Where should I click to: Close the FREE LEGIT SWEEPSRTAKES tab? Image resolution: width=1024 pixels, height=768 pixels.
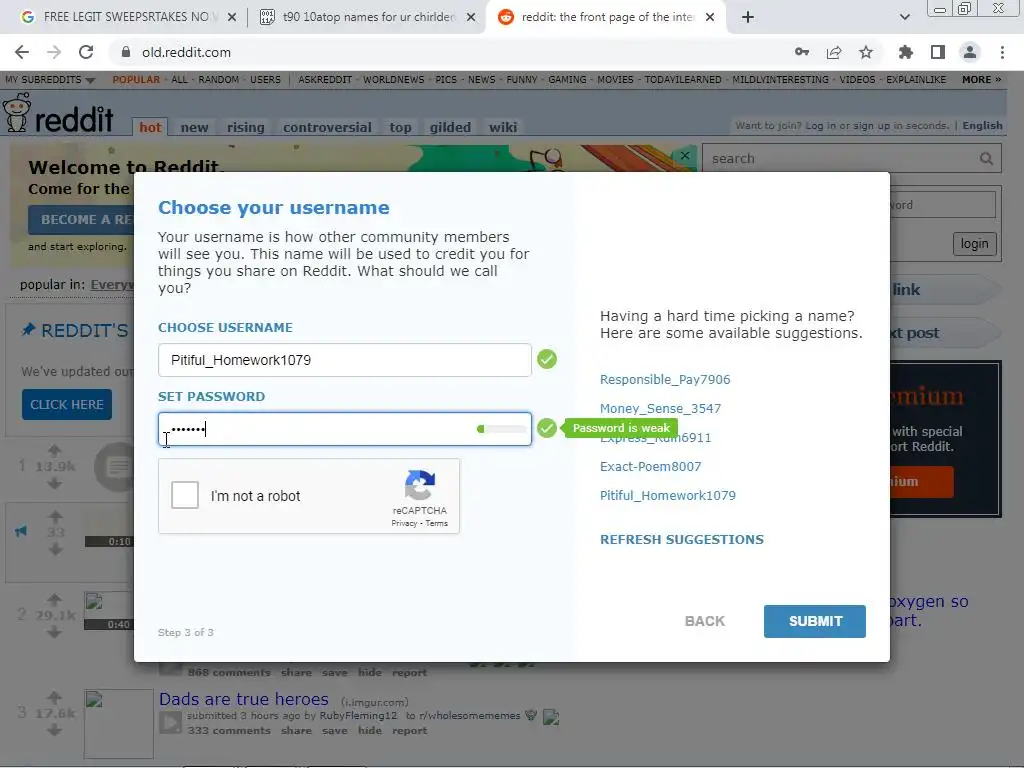click(x=232, y=17)
